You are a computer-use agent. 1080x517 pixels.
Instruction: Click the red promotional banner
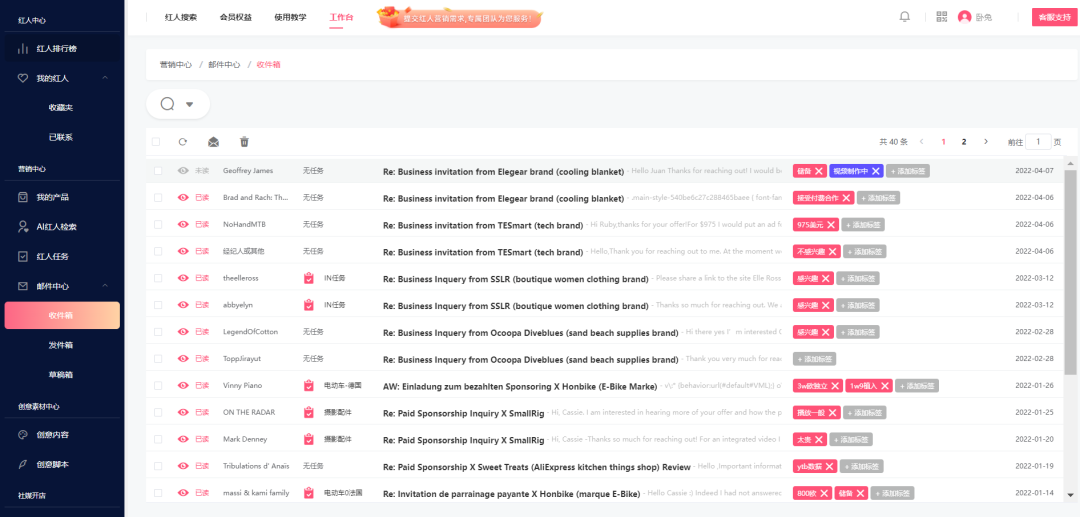[x=459, y=18]
